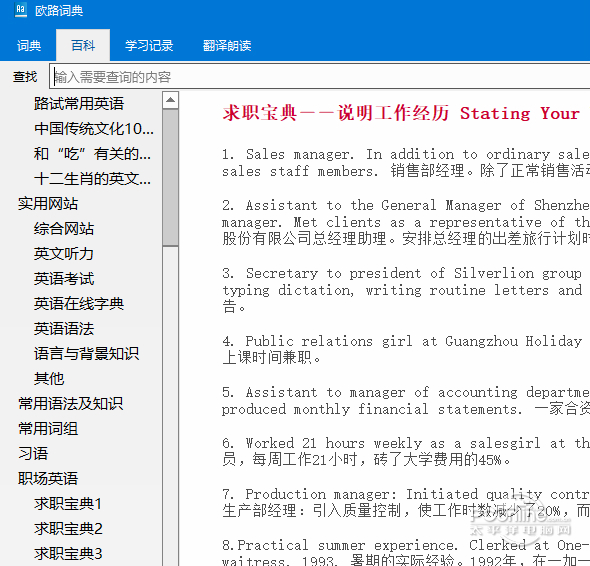Expand the 习语 category
This screenshot has width=590, height=566.
point(33,453)
